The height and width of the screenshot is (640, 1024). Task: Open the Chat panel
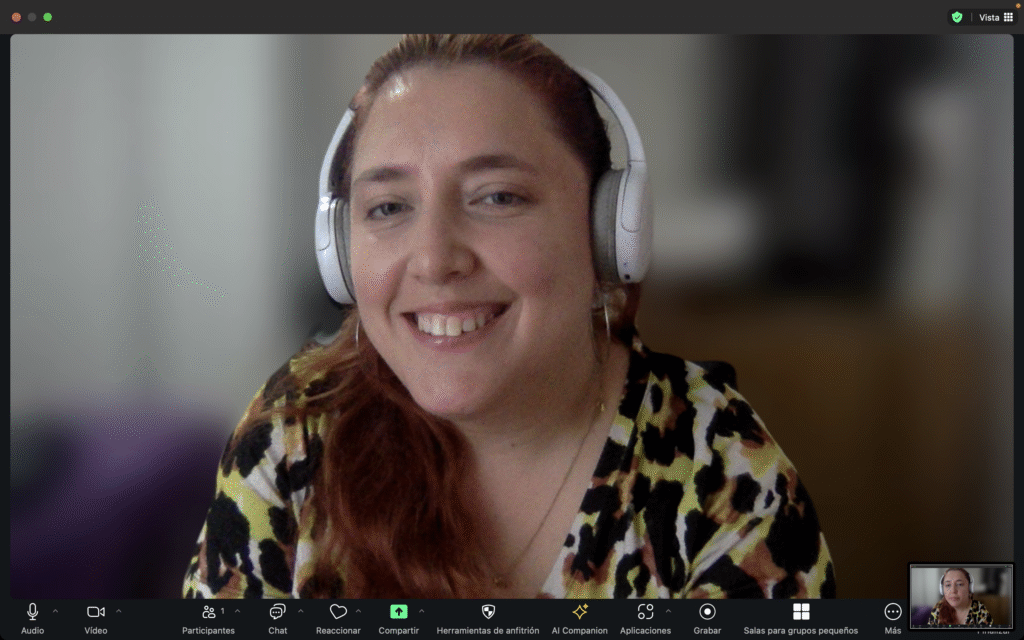(277, 611)
